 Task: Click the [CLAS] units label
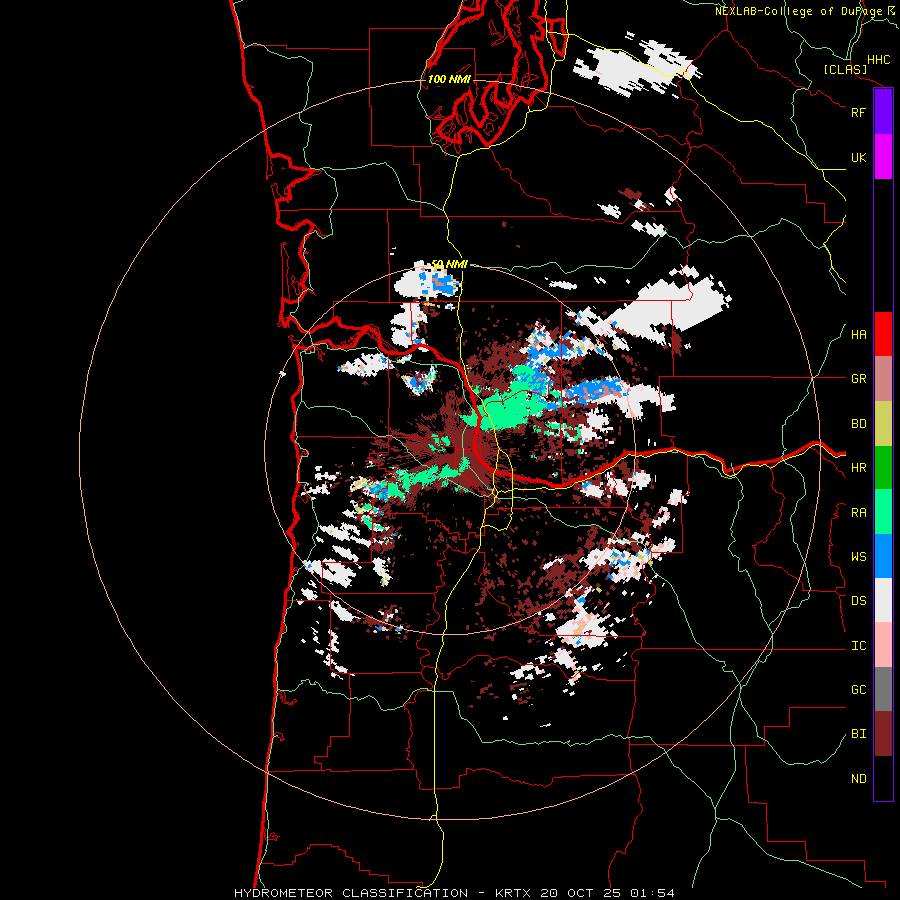(845, 69)
